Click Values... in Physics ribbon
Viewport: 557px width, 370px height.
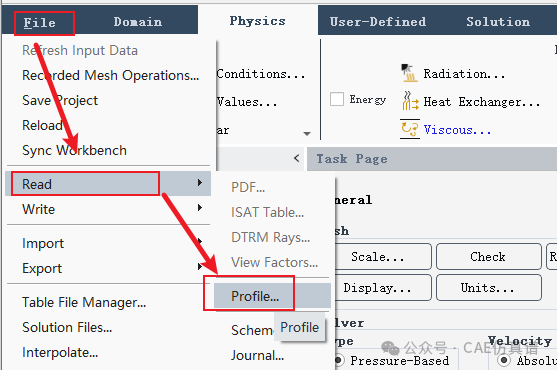click(247, 102)
